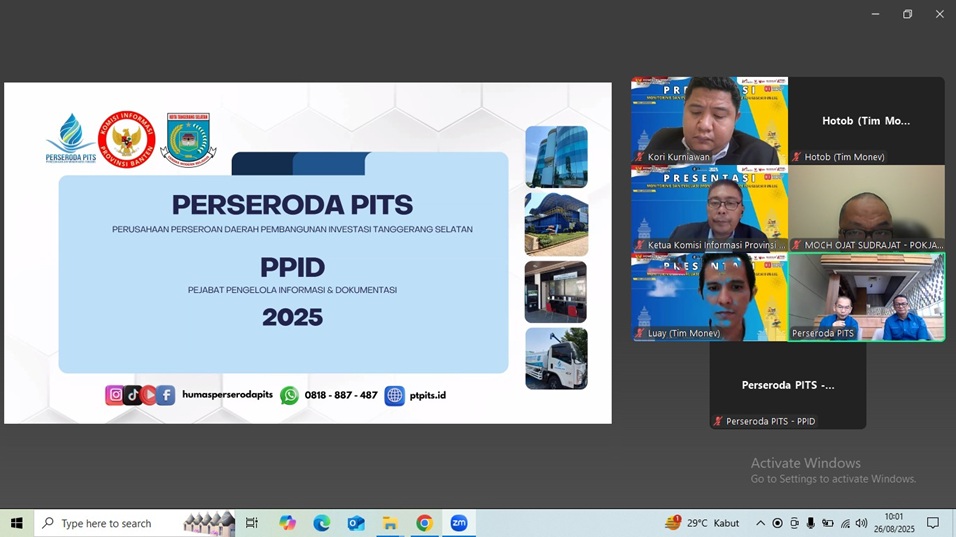The height and width of the screenshot is (537, 956).
Task: Switch to Google Chrome on the taskbar
Action: click(x=424, y=523)
